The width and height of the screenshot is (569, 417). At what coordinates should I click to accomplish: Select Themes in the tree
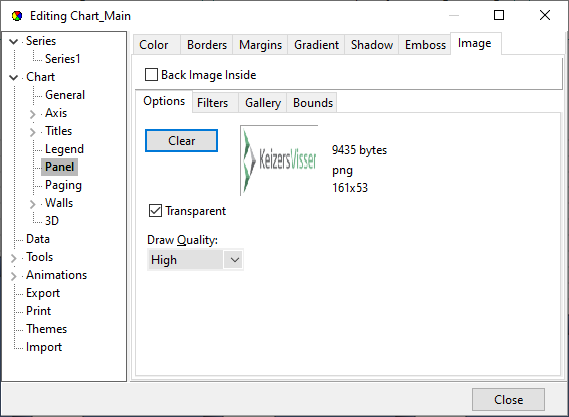click(x=46, y=329)
